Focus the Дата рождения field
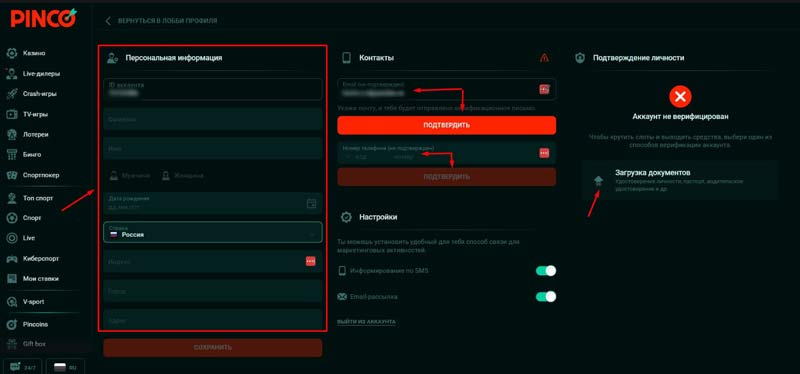The height and width of the screenshot is (374, 800). click(x=213, y=203)
